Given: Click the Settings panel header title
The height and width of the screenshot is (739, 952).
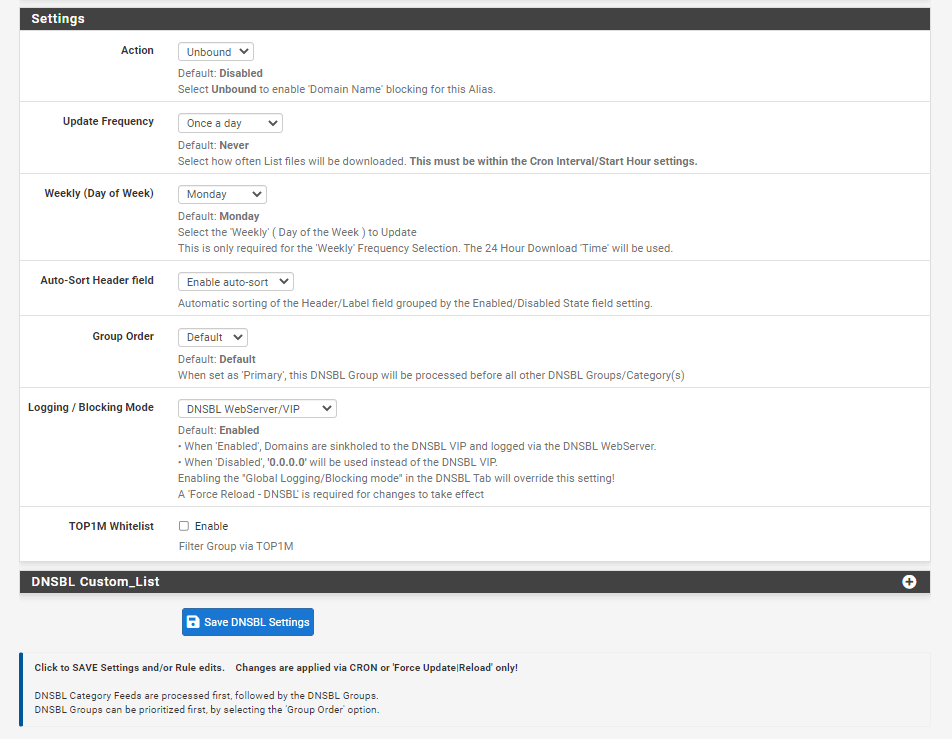Looking at the screenshot, I should (x=58, y=19).
